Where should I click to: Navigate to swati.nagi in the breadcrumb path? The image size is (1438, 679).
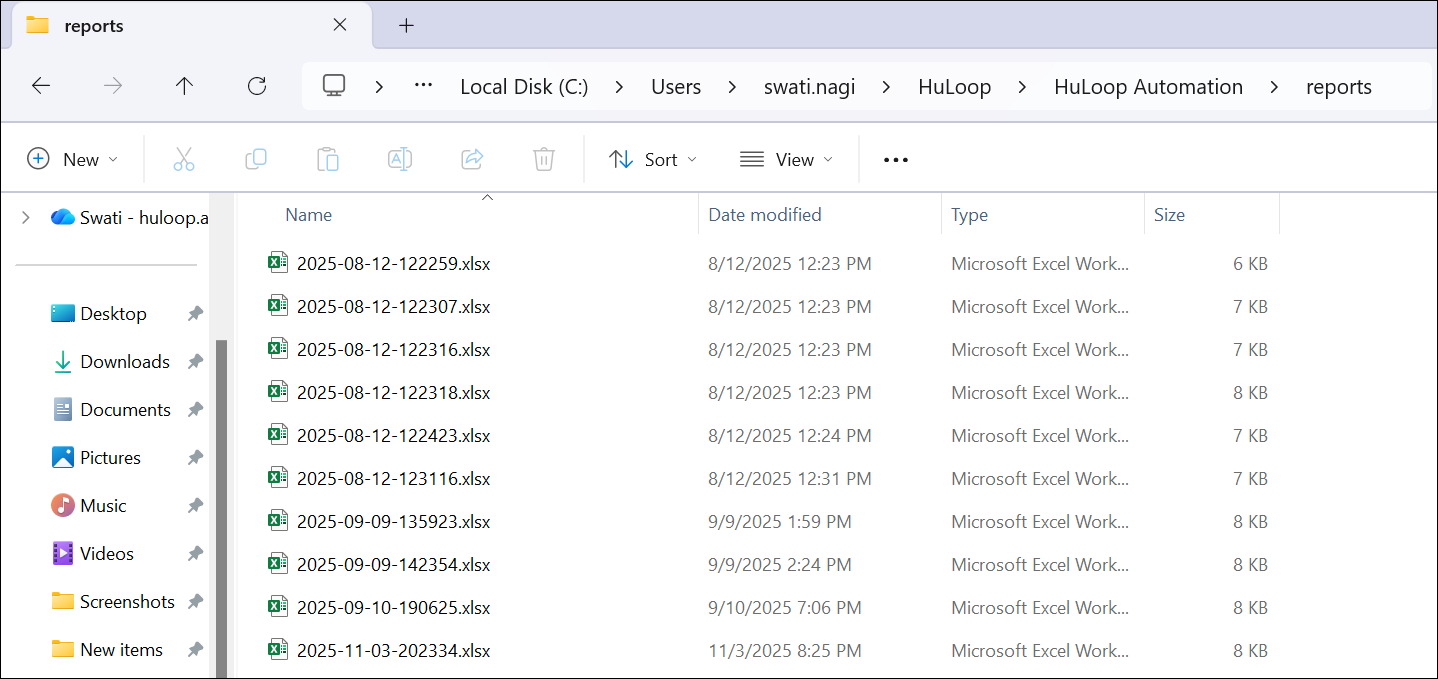click(809, 86)
